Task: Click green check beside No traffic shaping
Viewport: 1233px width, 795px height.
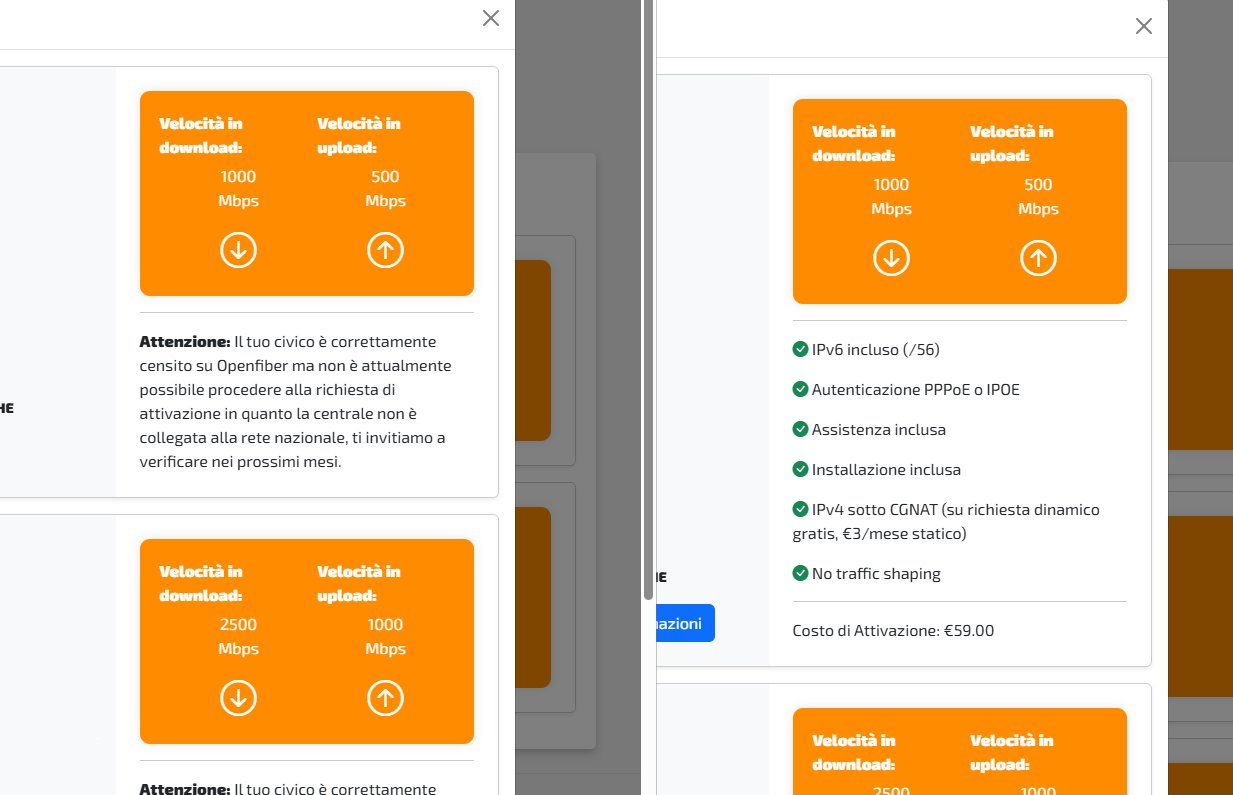Action: (800, 574)
